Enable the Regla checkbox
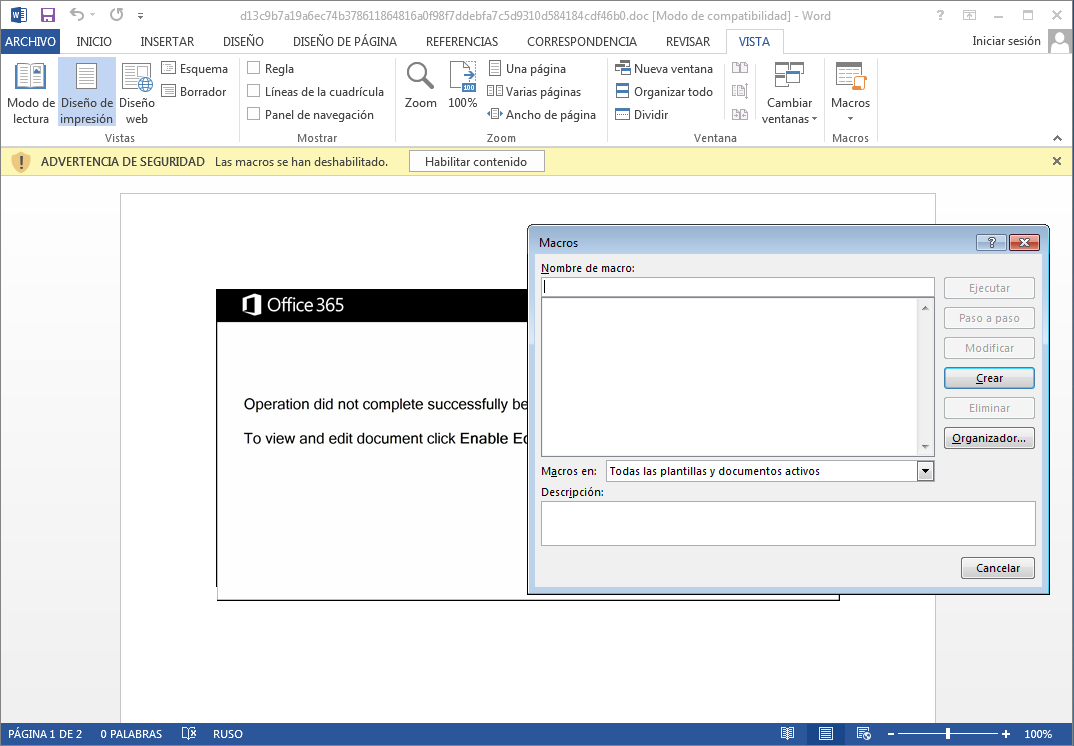Image resolution: width=1074 pixels, height=746 pixels. (254, 69)
